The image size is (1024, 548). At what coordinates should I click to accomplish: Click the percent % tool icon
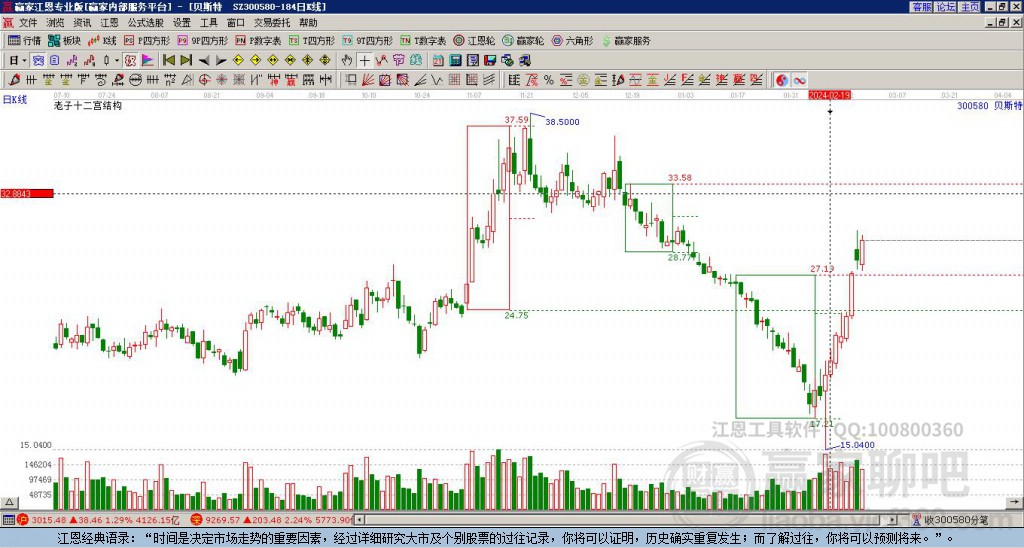pos(549,80)
